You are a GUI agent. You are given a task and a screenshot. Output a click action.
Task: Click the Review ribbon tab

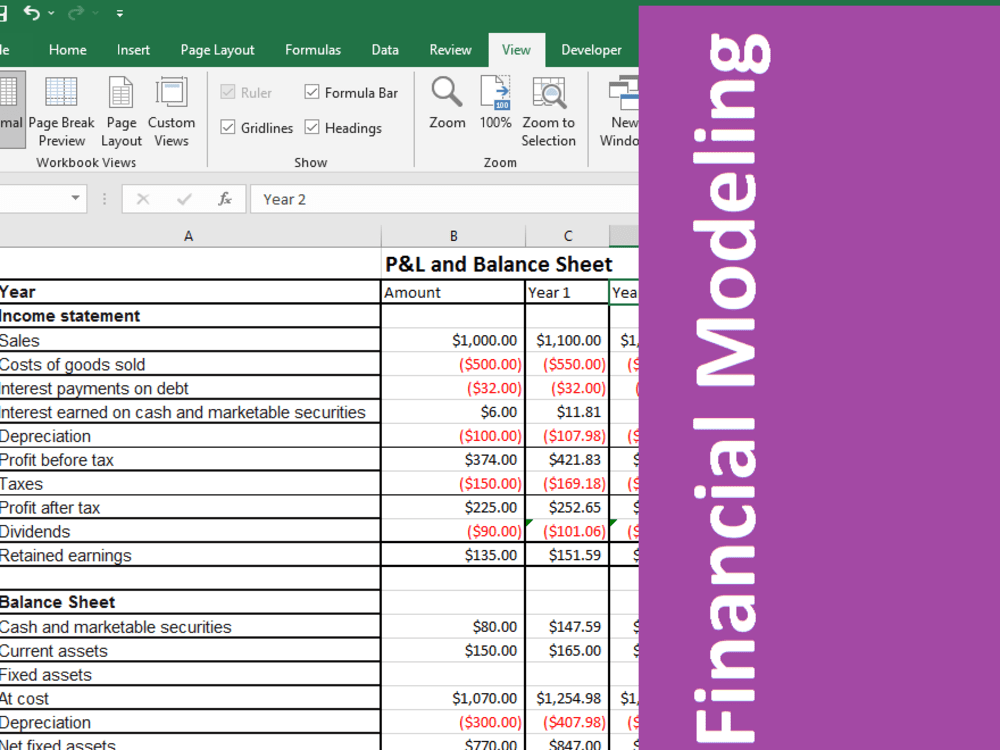450,49
